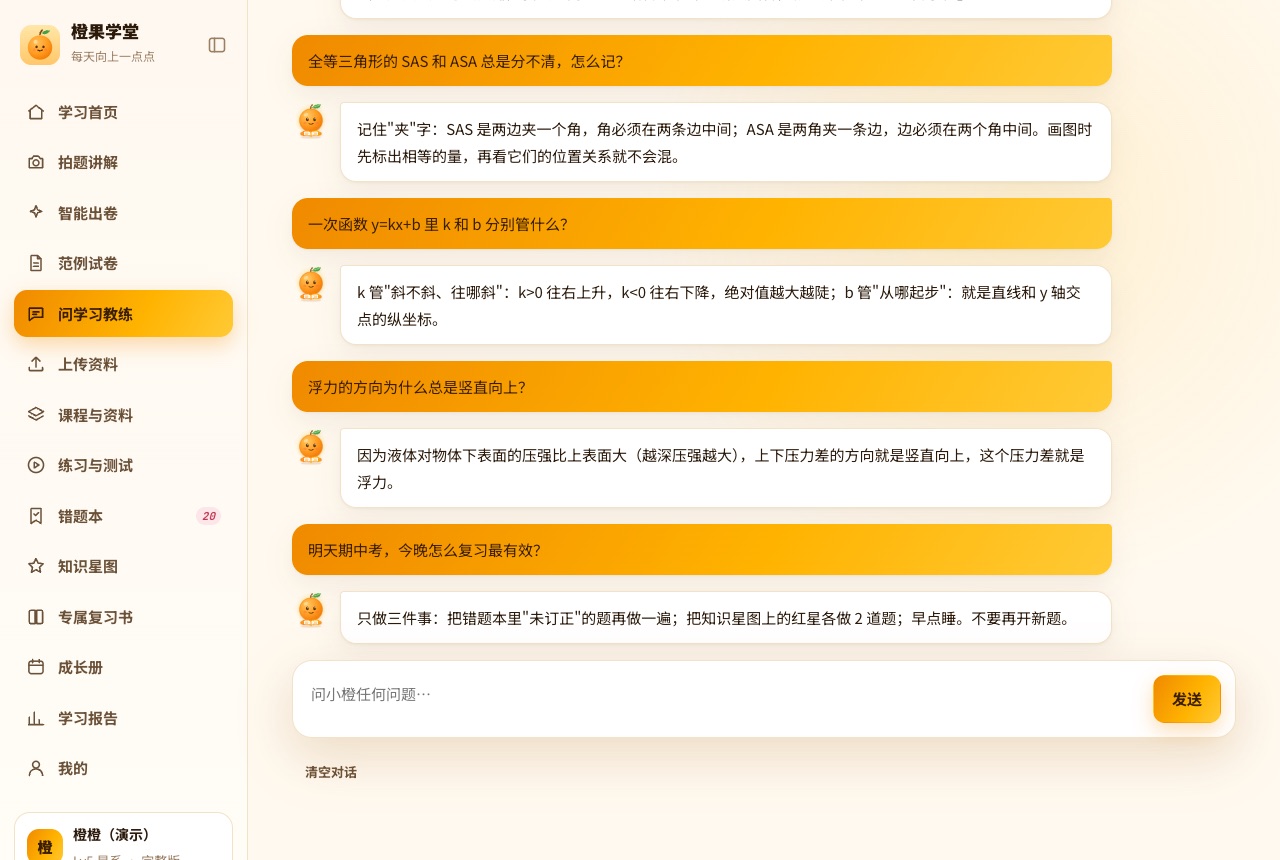Screen dimensions: 1280x860
Task: Click the answer starting with 因为液体对物体下表面
Action: tap(726, 468)
